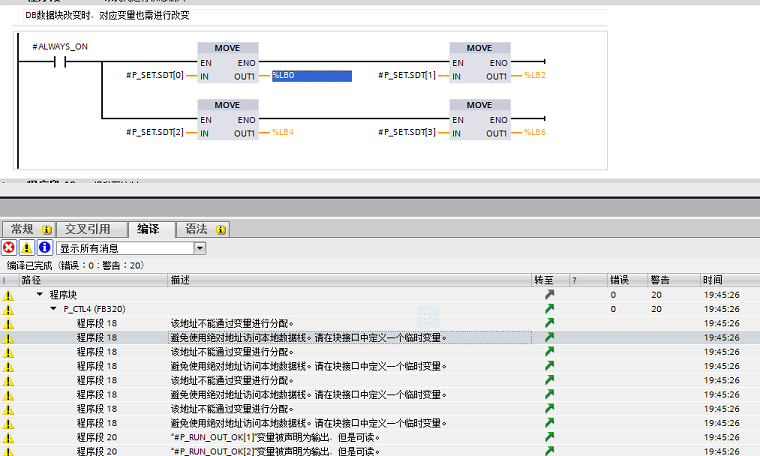Screen dimensions: 760x456
Task: Click the 警告 column header
Action: click(674, 280)
